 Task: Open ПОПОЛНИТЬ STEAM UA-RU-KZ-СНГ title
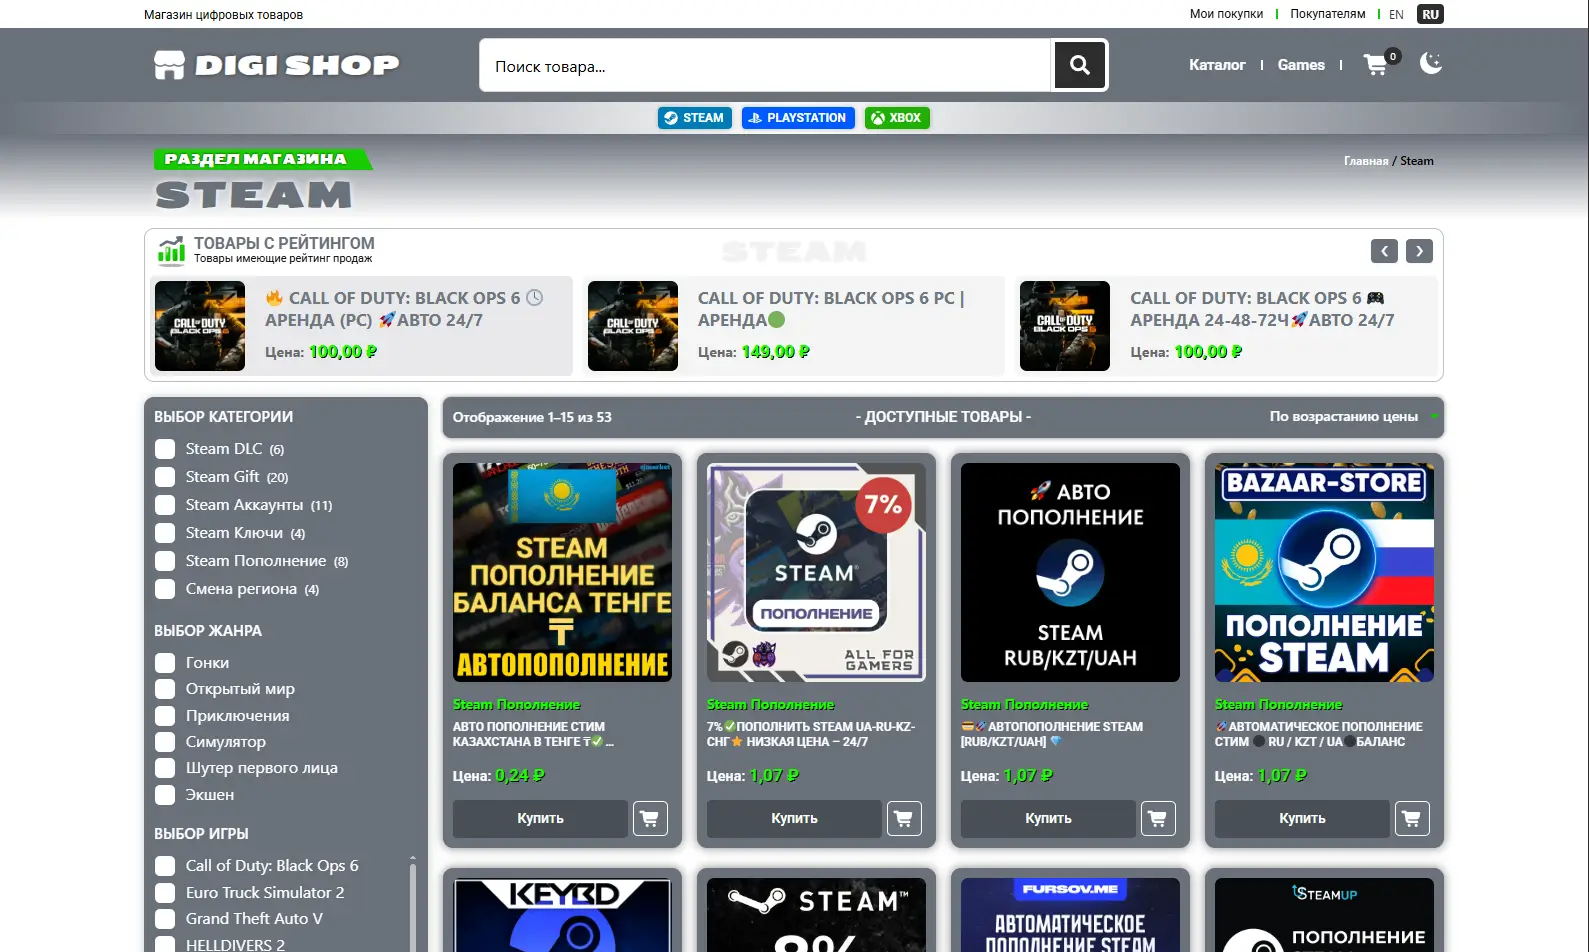(x=811, y=734)
